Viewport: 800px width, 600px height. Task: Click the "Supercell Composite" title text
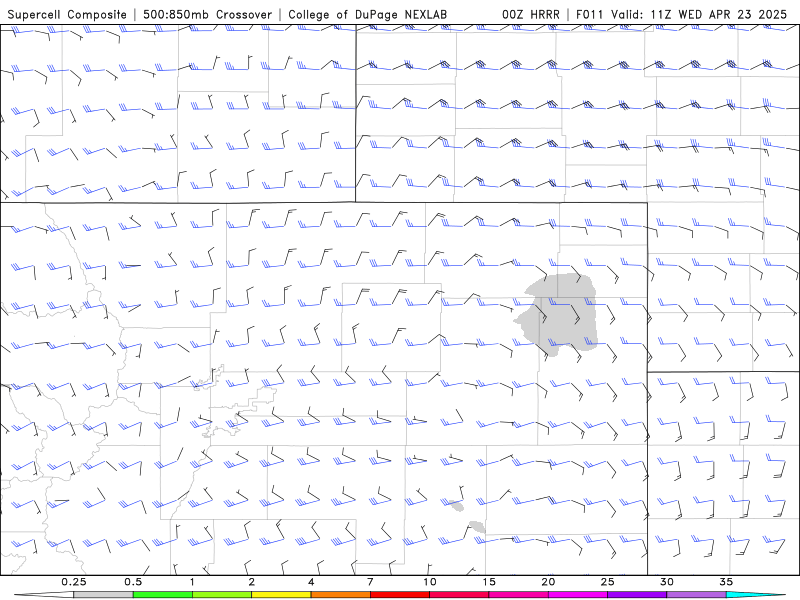[x=67, y=14]
